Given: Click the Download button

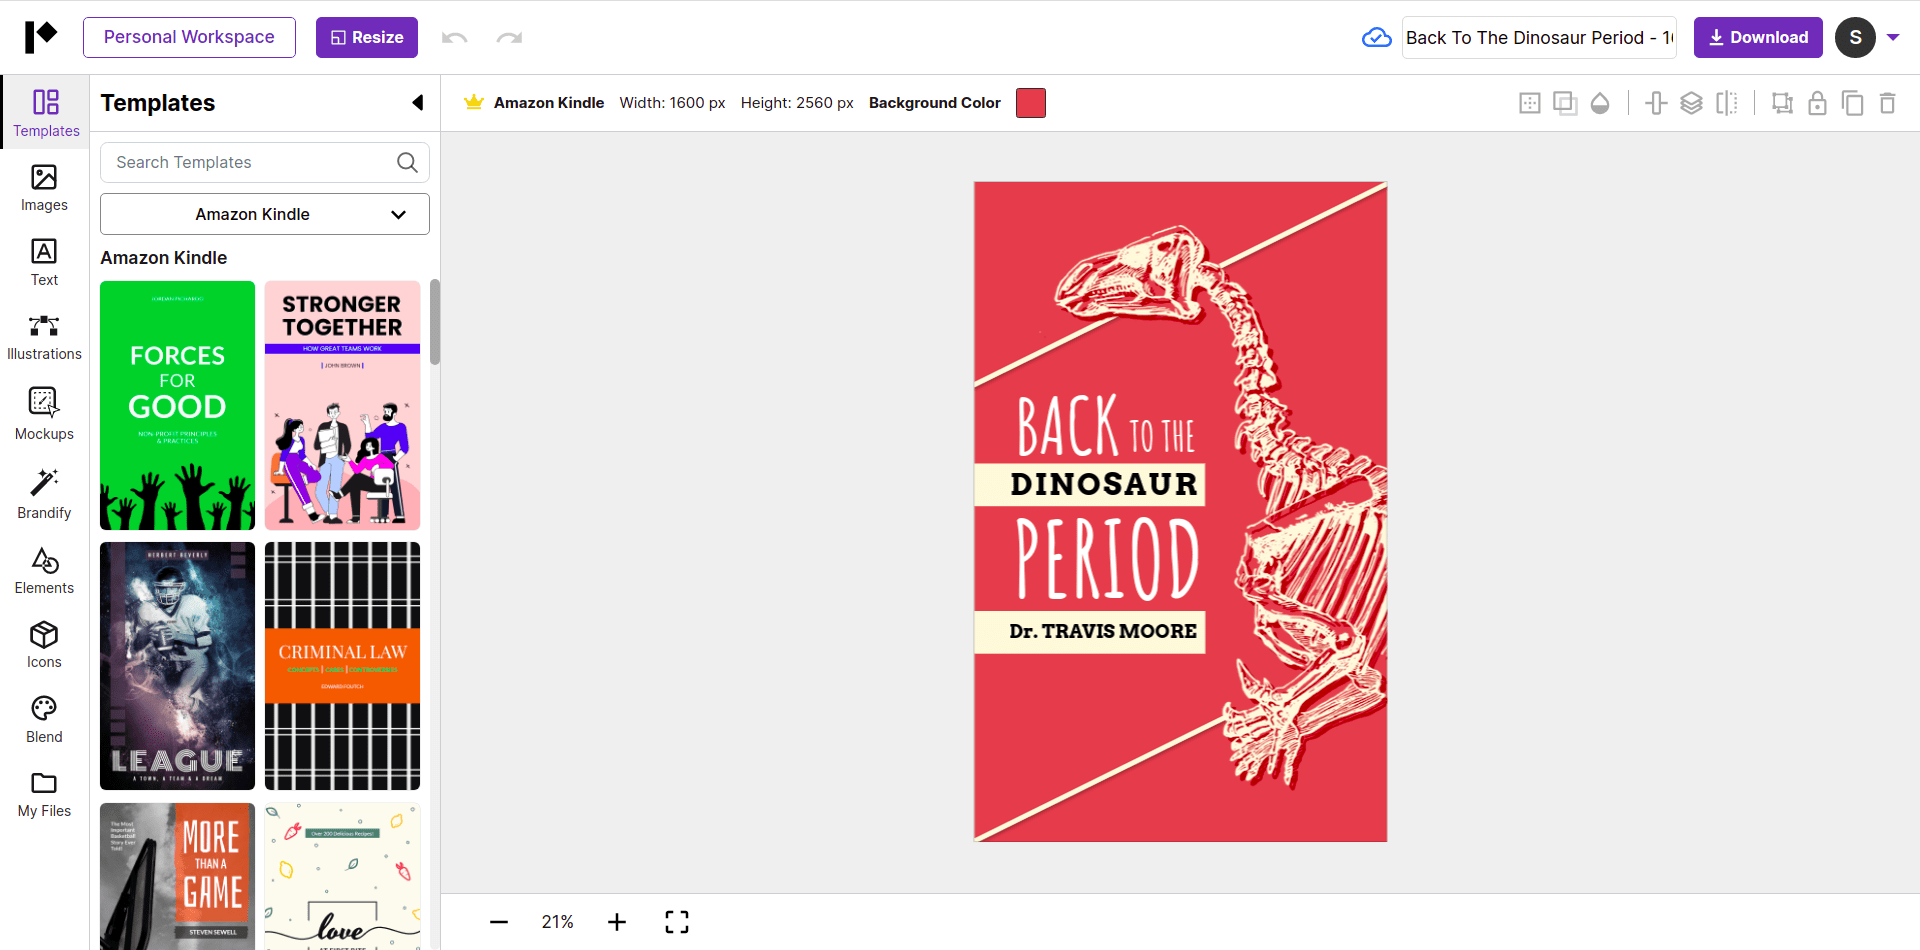Looking at the screenshot, I should pyautogui.click(x=1758, y=37).
